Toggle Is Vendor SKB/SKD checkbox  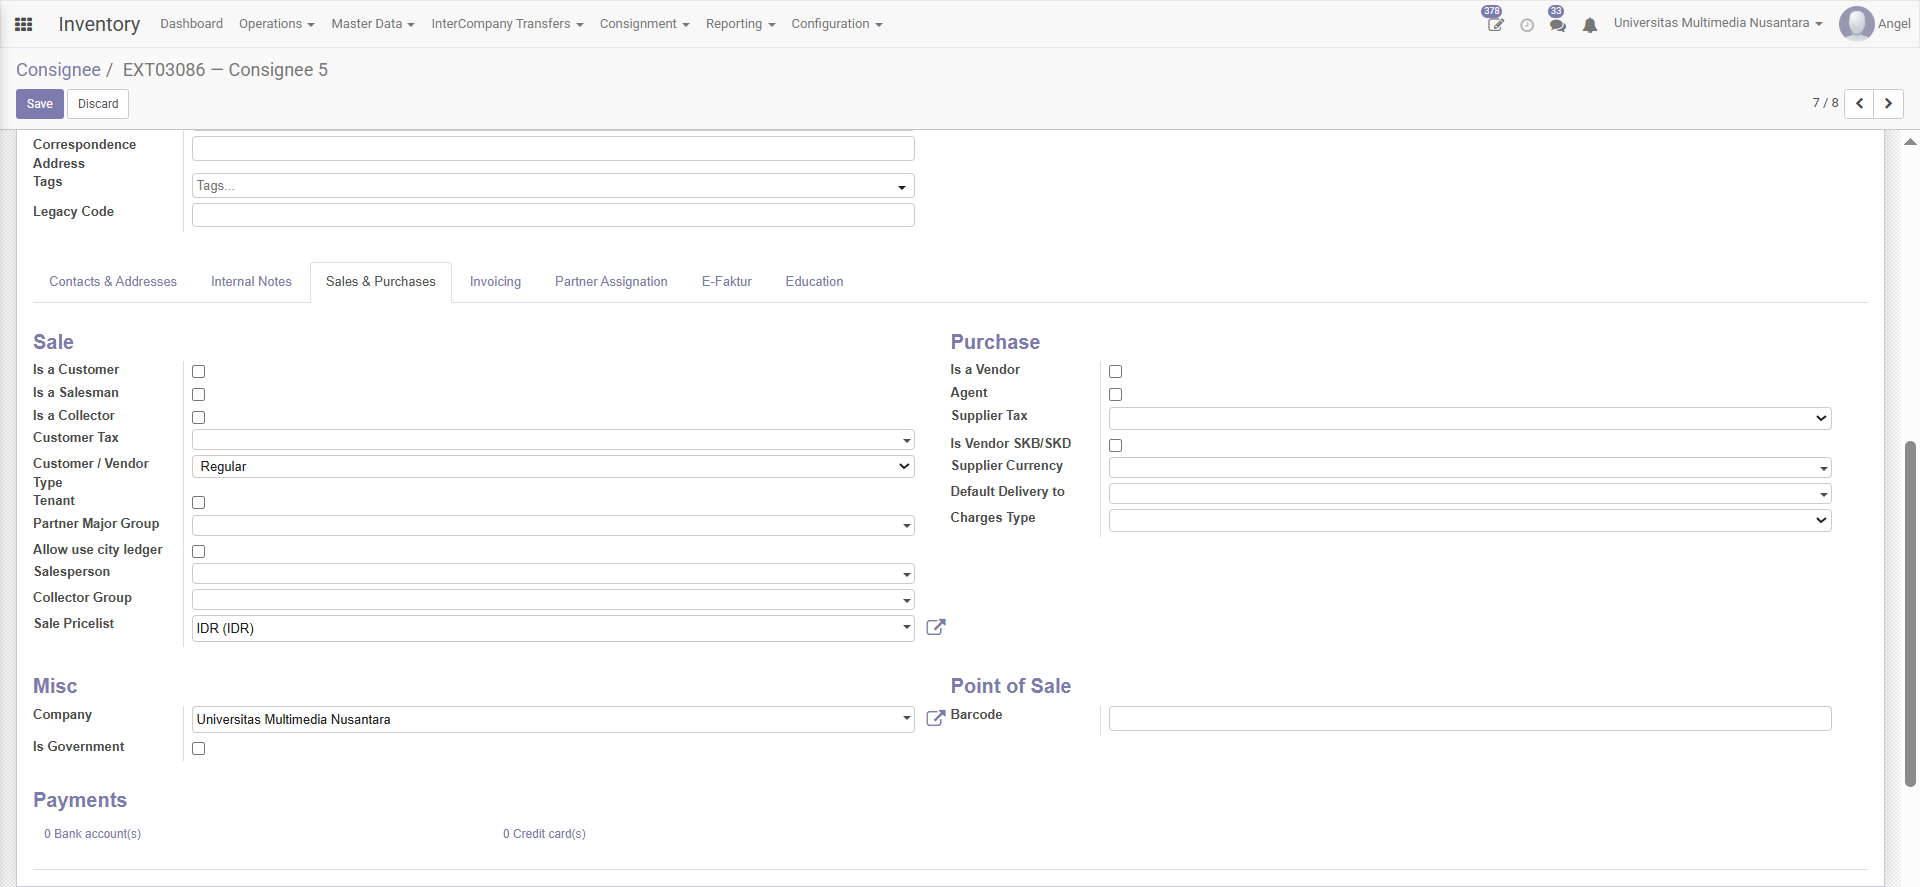pyautogui.click(x=1115, y=445)
